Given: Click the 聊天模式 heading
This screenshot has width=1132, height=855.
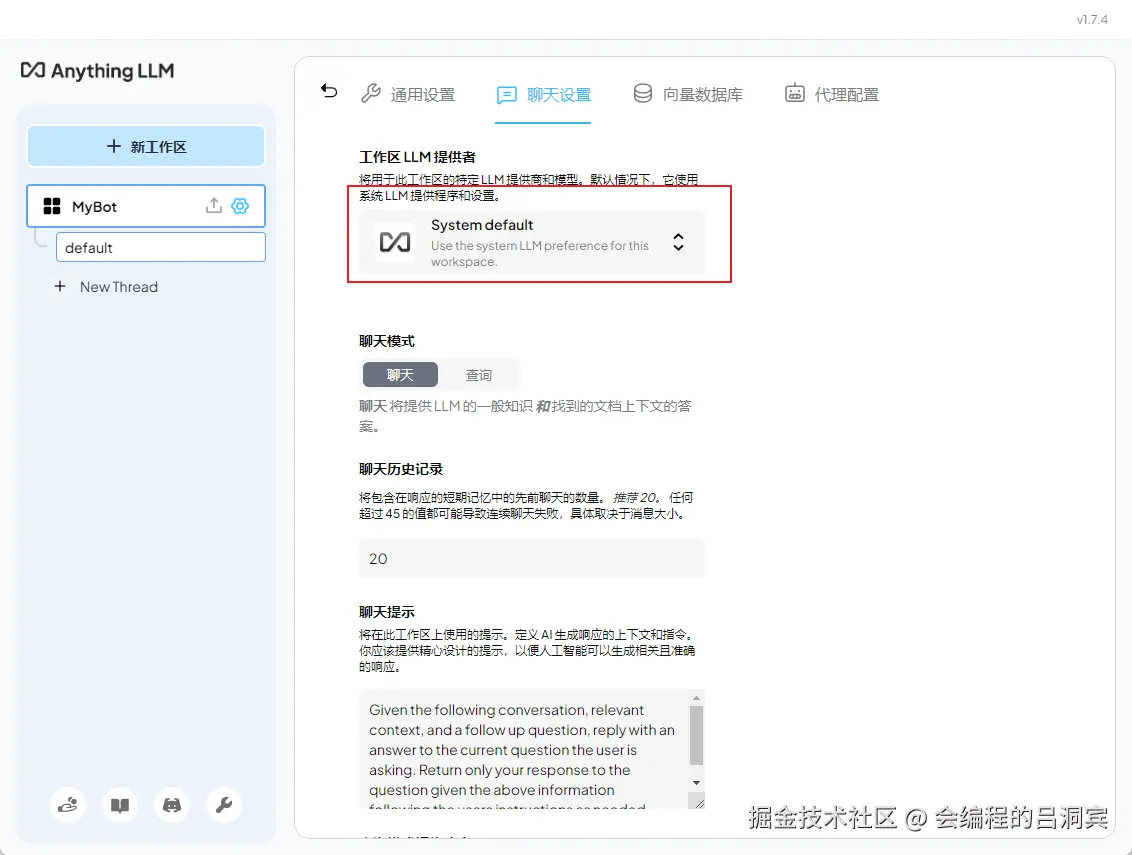Looking at the screenshot, I should (x=387, y=341).
